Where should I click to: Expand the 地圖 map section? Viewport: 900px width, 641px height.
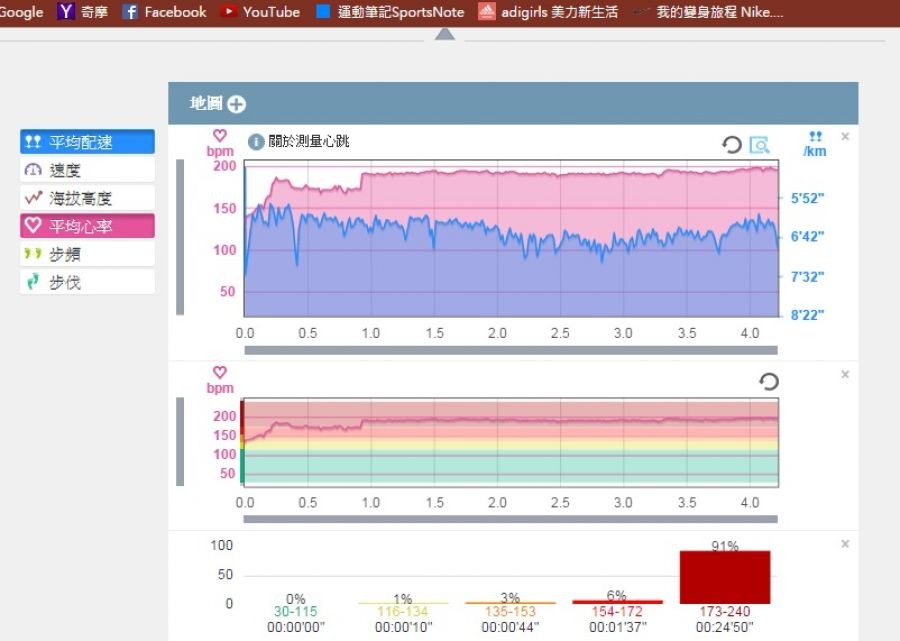(x=236, y=104)
